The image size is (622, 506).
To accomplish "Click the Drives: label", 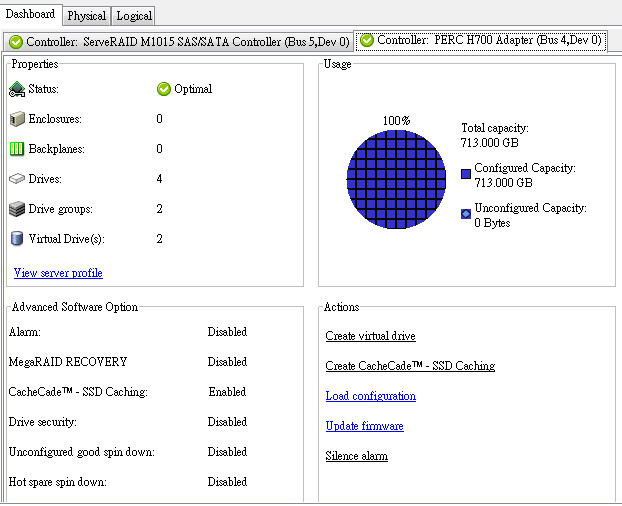I will coord(45,179).
